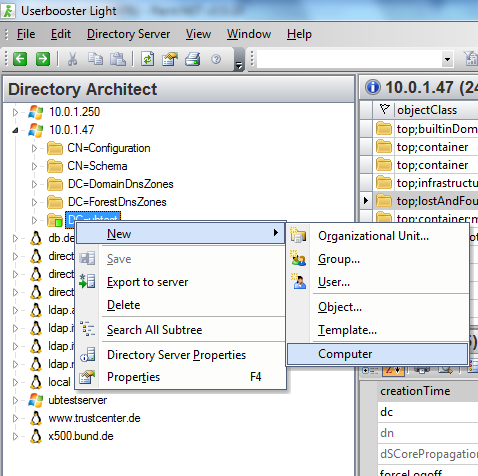Viewport: 478px width, 476px height.
Task: Open the View menu
Action: (x=198, y=34)
